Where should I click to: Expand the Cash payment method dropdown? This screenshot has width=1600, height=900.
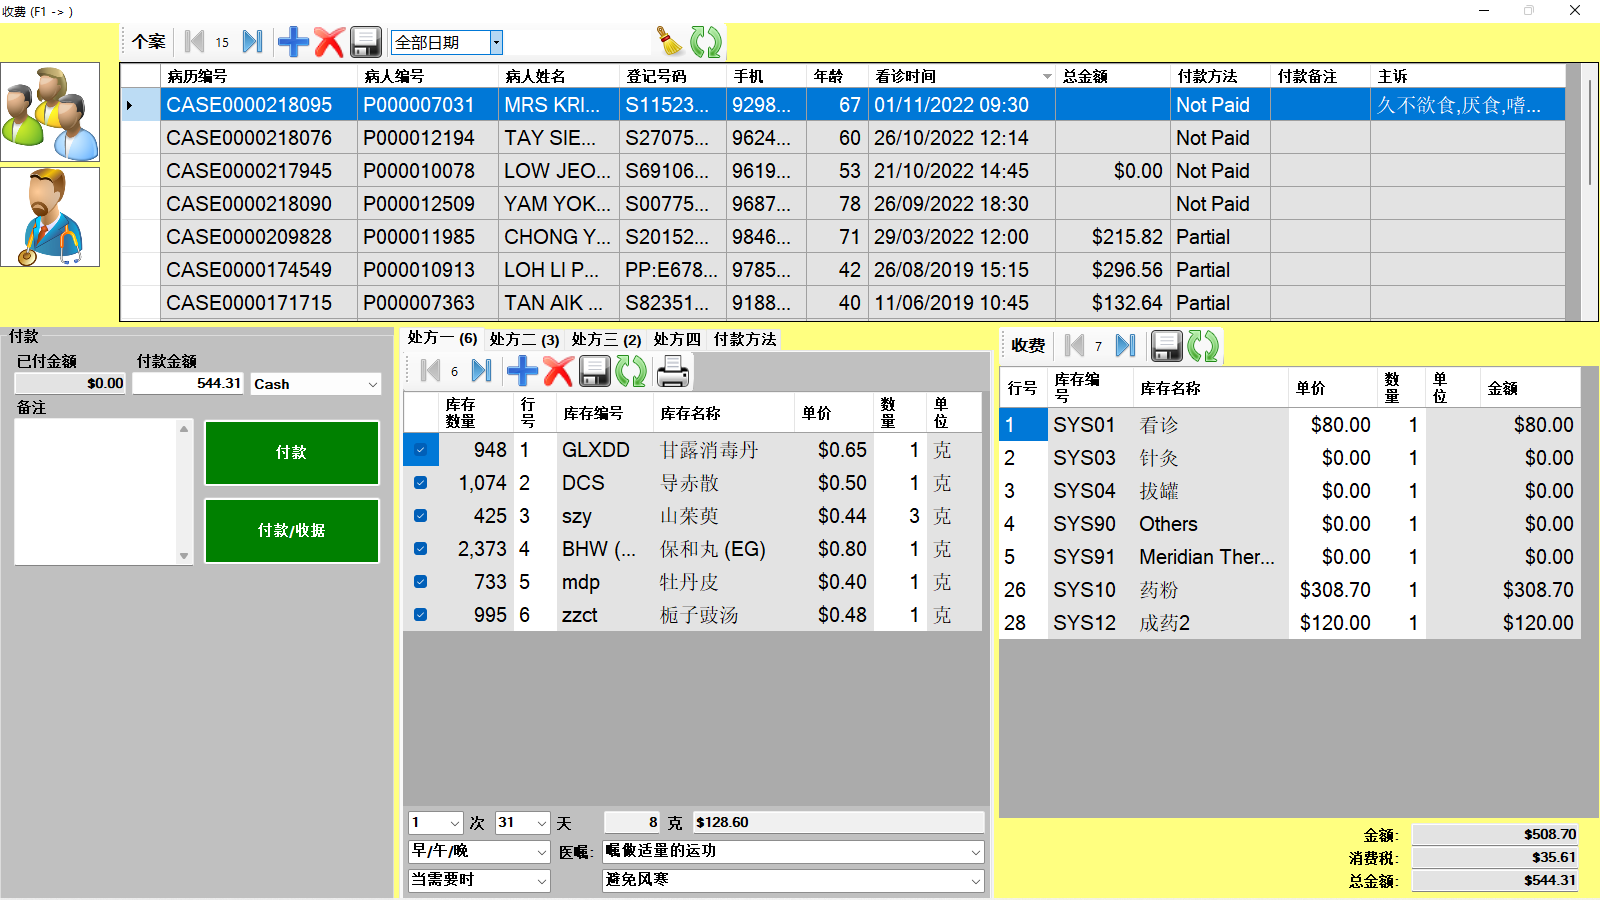(372, 384)
